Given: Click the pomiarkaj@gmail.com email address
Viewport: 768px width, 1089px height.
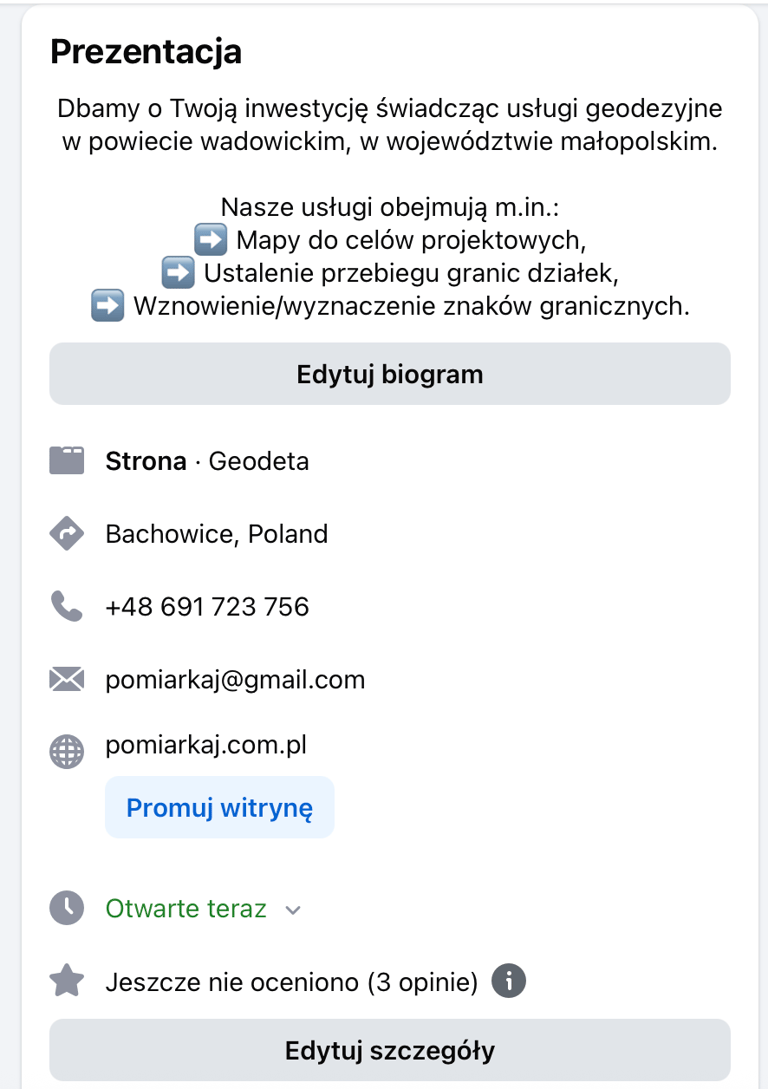Looking at the screenshot, I should click(x=235, y=680).
